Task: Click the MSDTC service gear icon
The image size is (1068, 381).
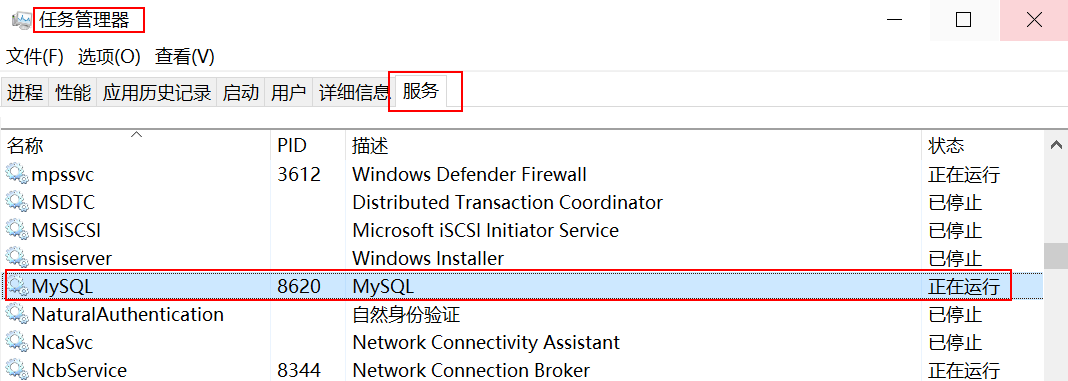Action: [x=16, y=202]
